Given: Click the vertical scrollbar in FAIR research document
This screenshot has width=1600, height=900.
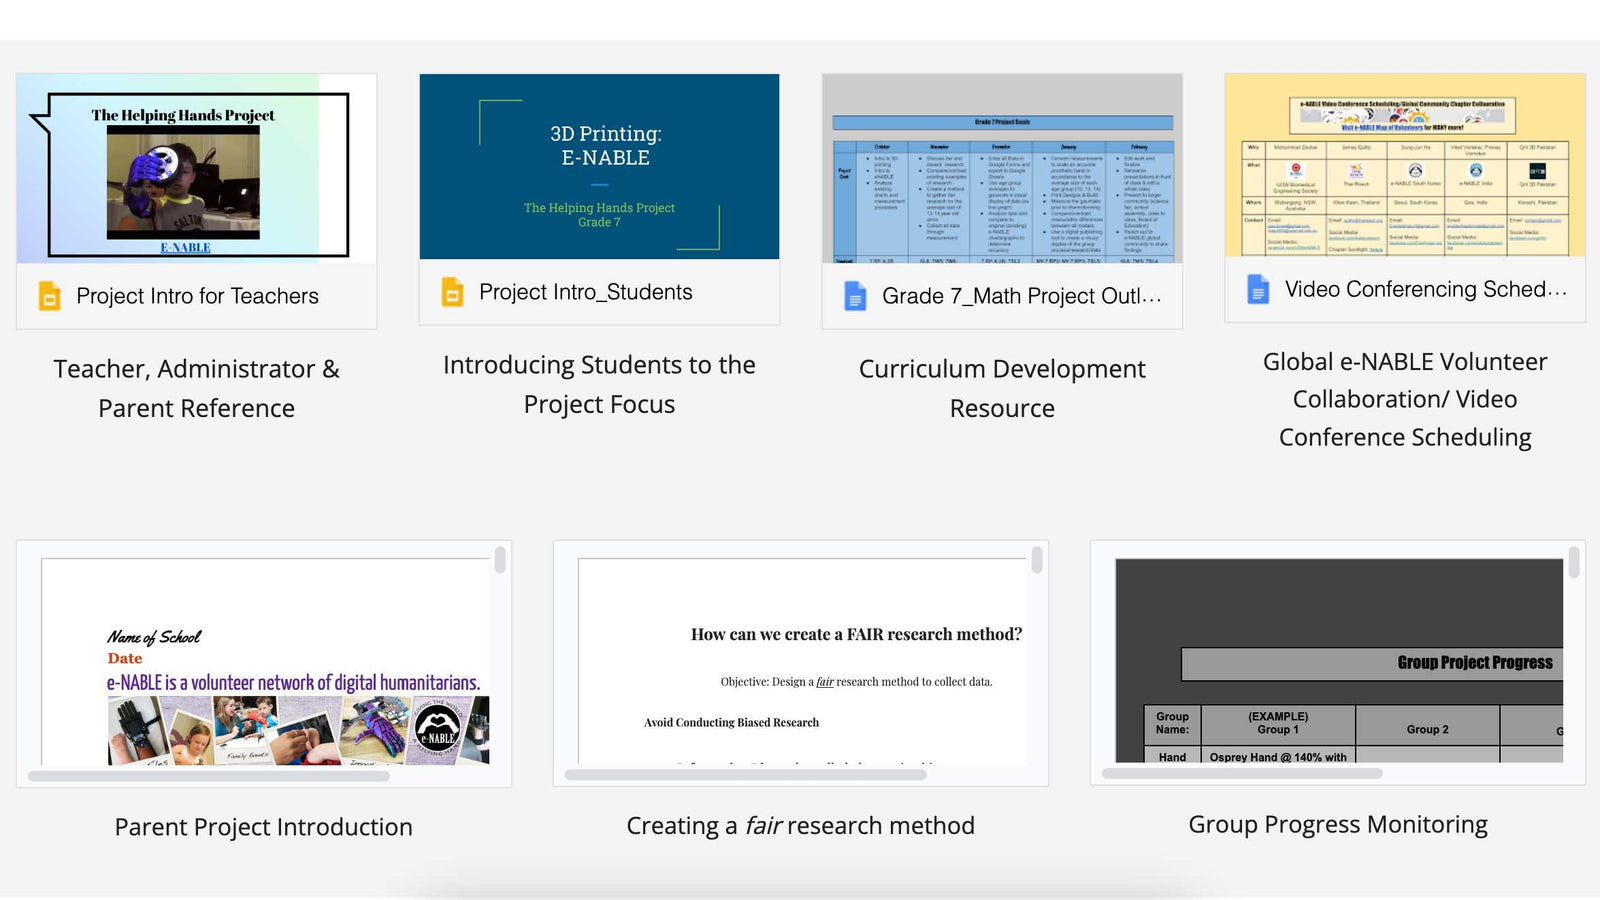Looking at the screenshot, I should [x=1037, y=560].
